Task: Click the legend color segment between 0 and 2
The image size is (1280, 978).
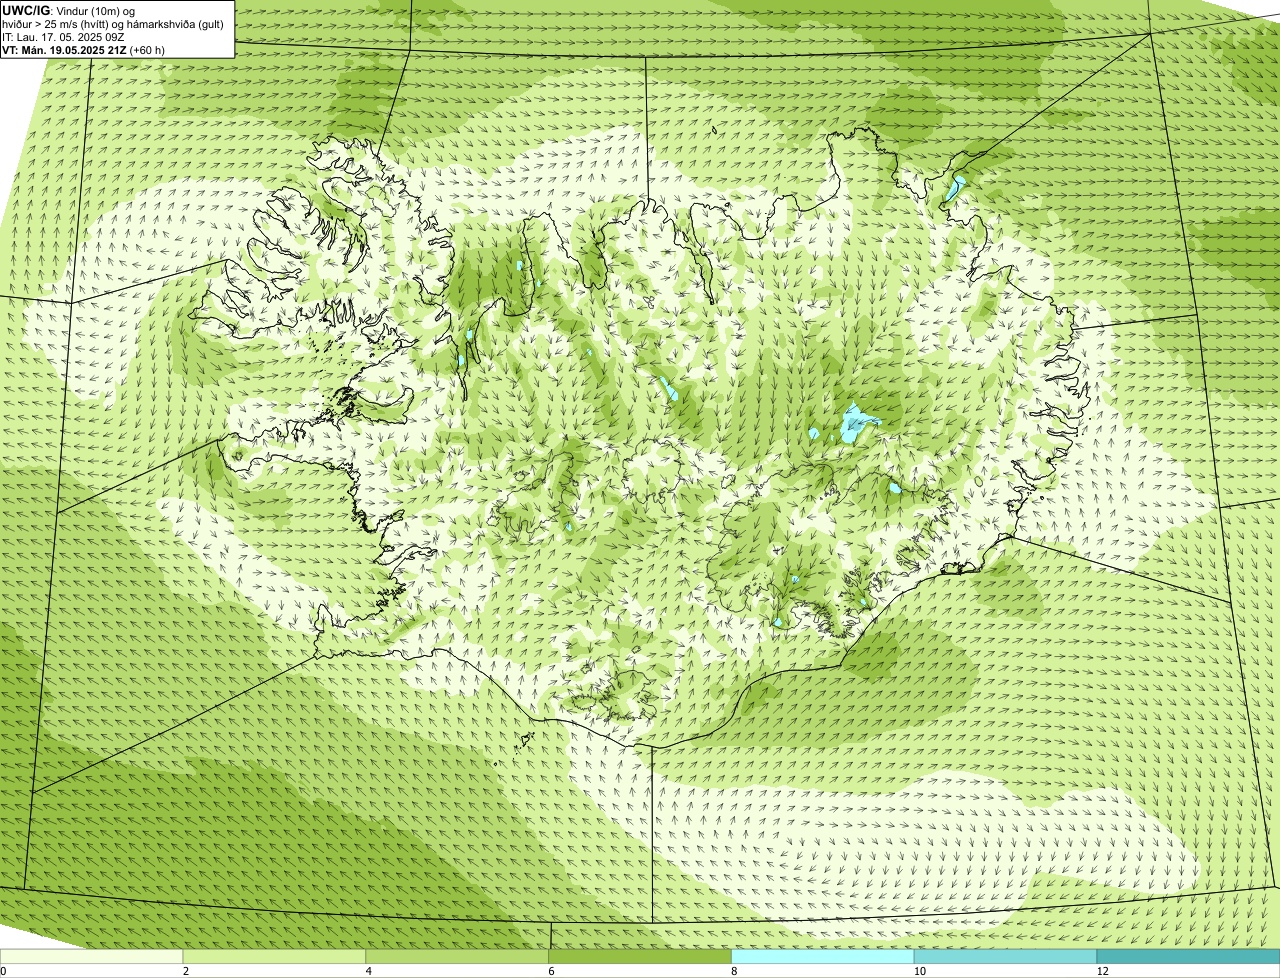Action: (x=92, y=957)
